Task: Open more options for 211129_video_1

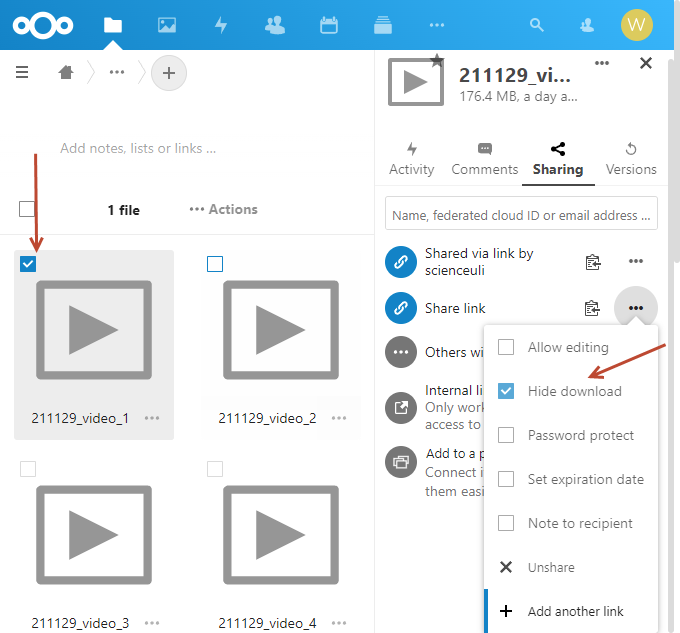Action: 152,418
